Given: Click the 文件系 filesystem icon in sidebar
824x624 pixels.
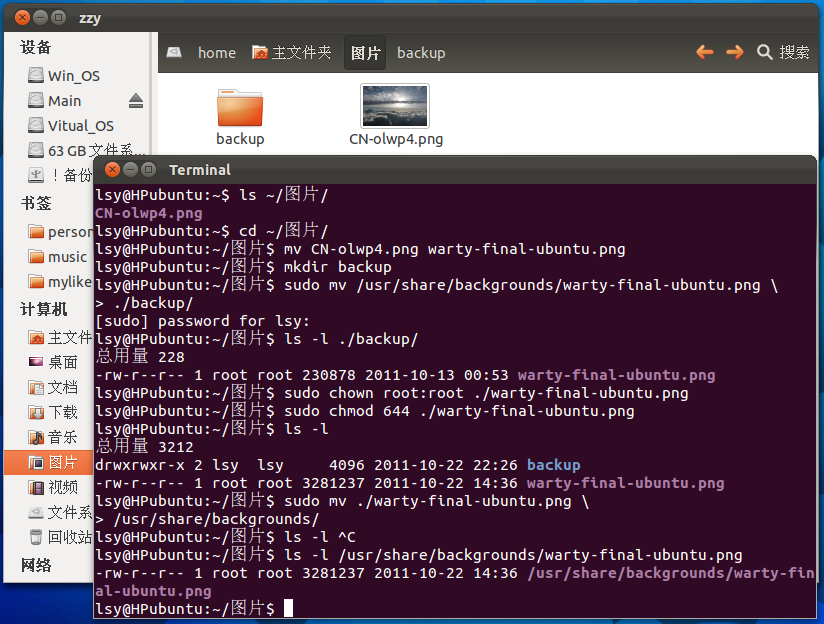Looking at the screenshot, I should tap(36, 512).
